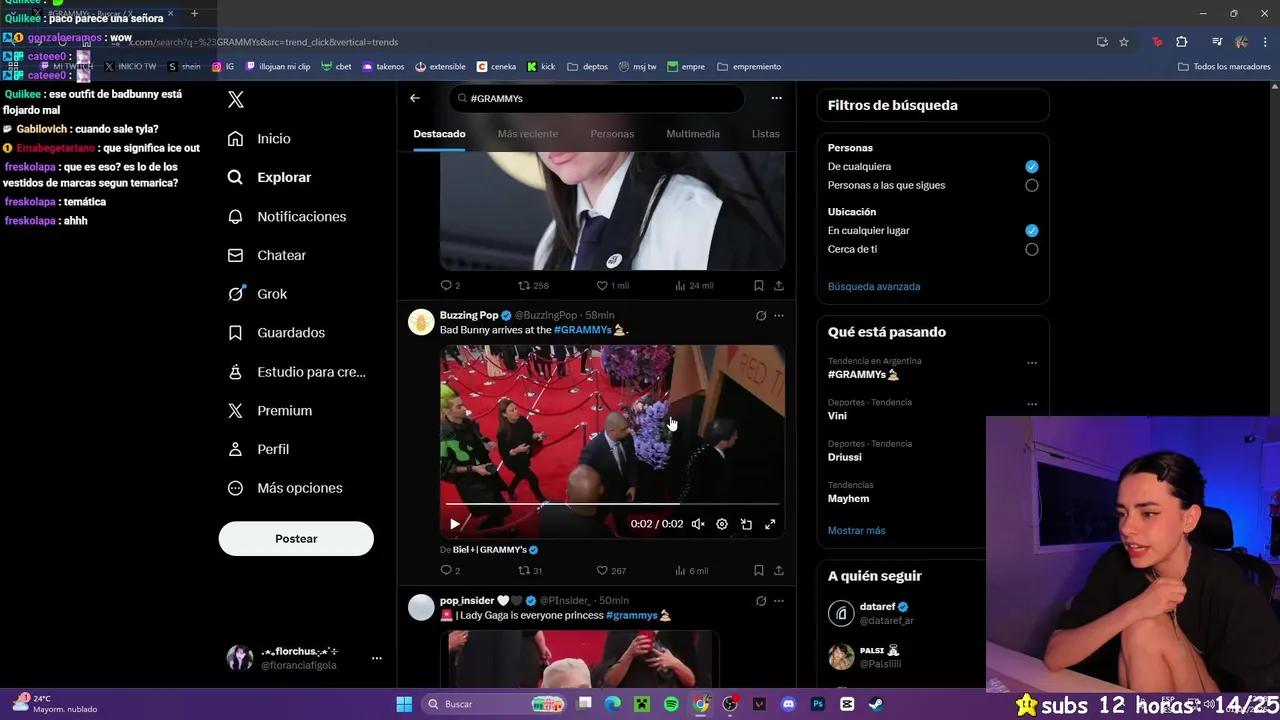Select Cerca de ti location
1280x720 pixels.
point(1031,249)
